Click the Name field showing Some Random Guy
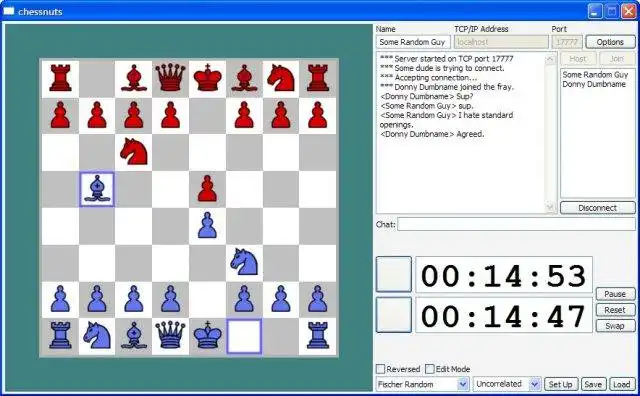Screen dimensions: 640x396 click(413, 42)
